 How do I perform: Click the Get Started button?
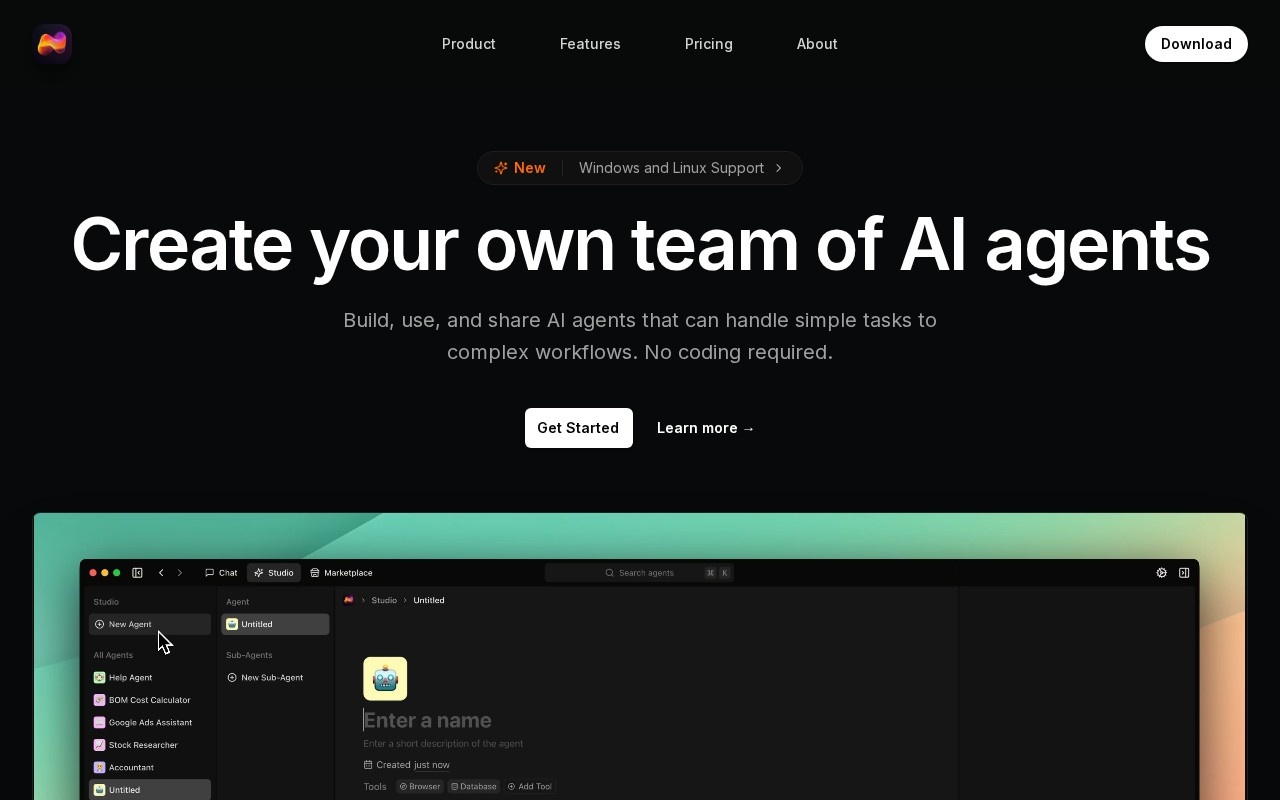[579, 428]
